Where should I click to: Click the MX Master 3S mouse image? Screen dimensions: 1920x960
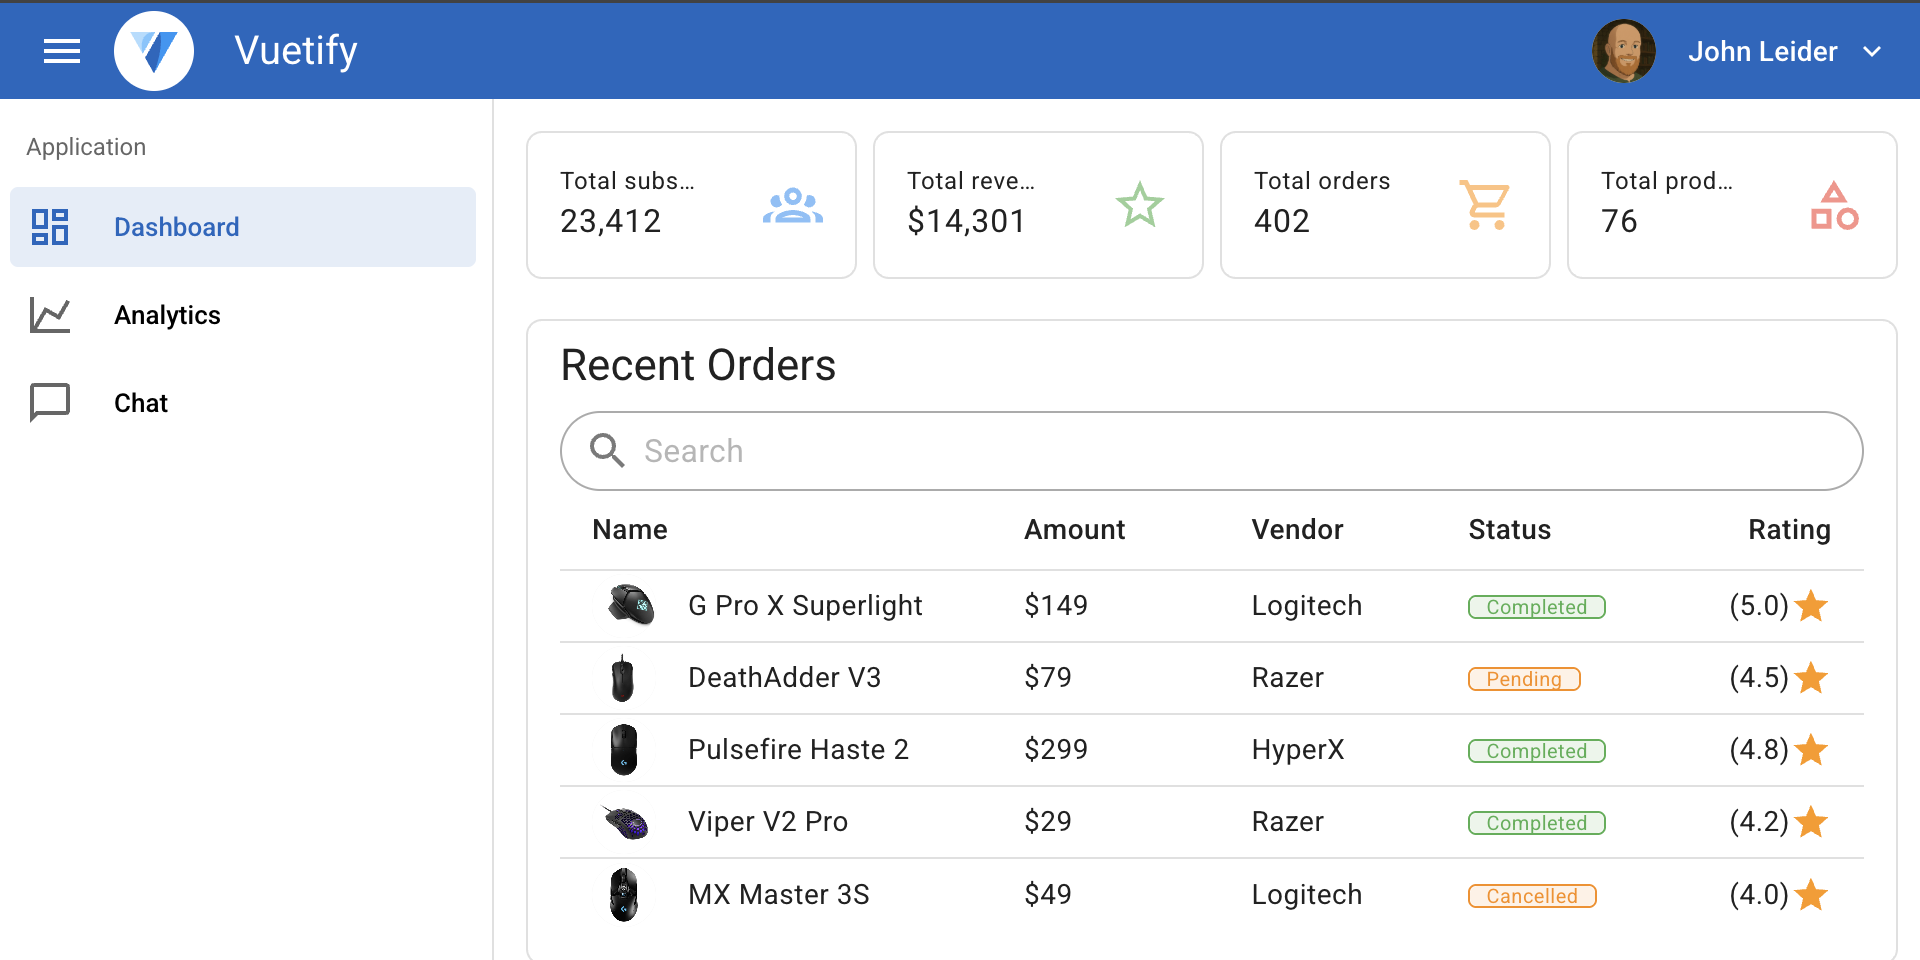(x=624, y=894)
